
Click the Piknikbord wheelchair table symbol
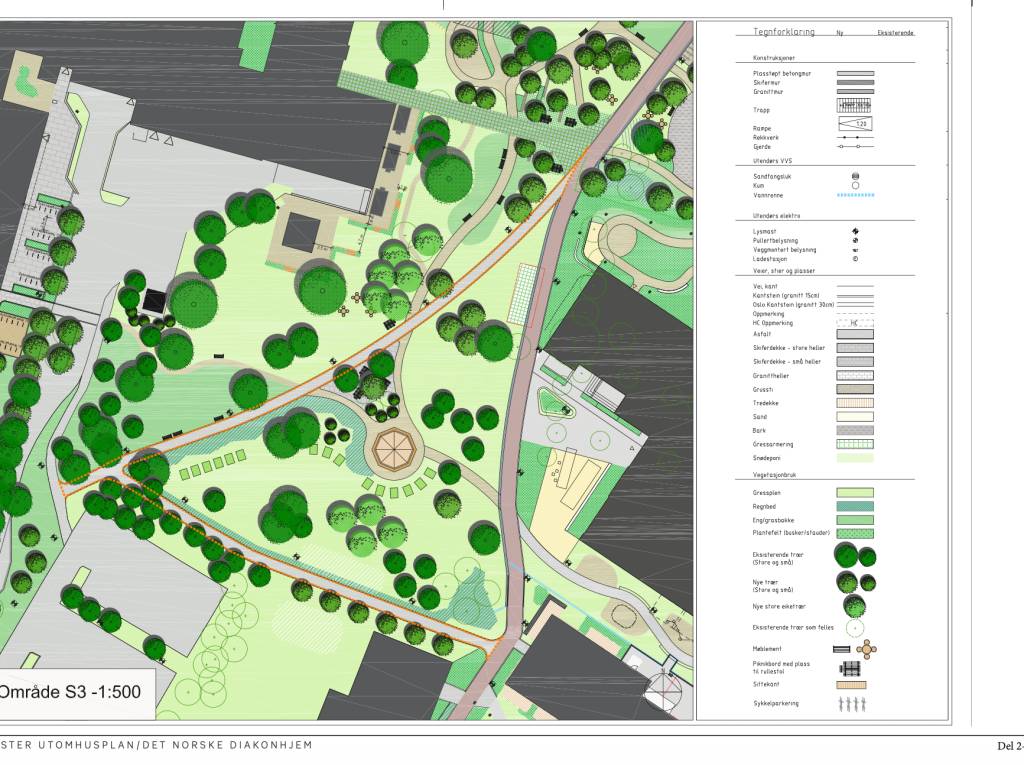[851, 667]
